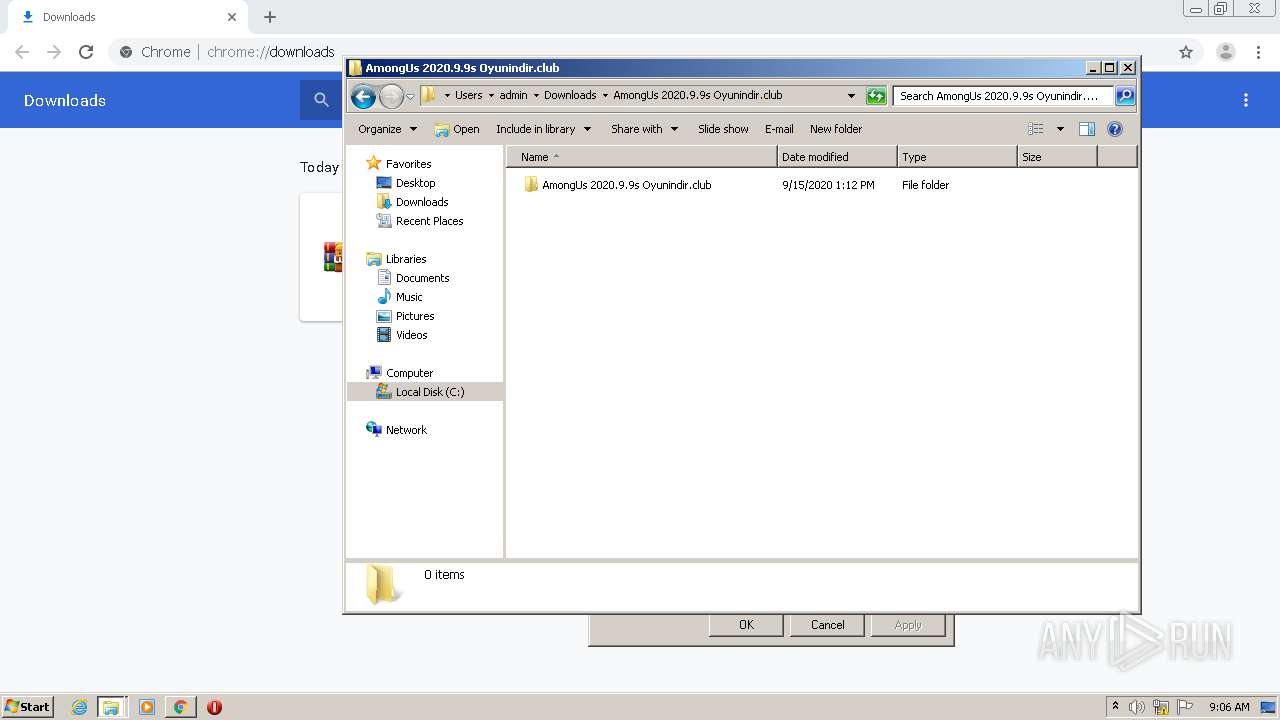The image size is (1280, 720).
Task: Open Downloads page three-dot menu
Action: click(1246, 100)
